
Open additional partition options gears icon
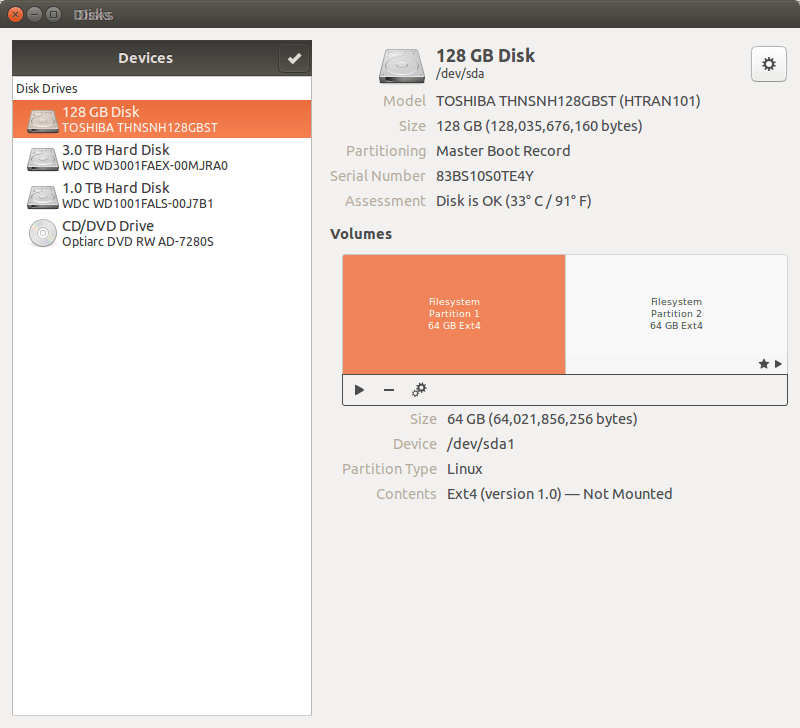click(419, 390)
